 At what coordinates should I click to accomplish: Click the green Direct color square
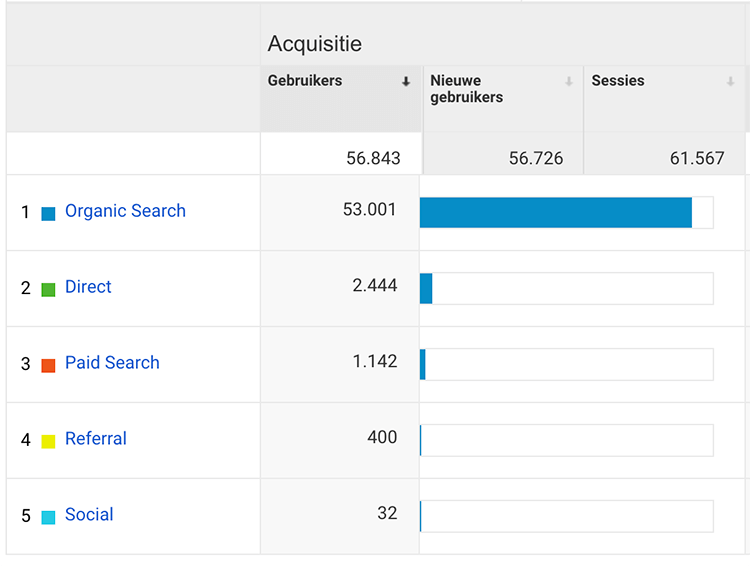48,289
